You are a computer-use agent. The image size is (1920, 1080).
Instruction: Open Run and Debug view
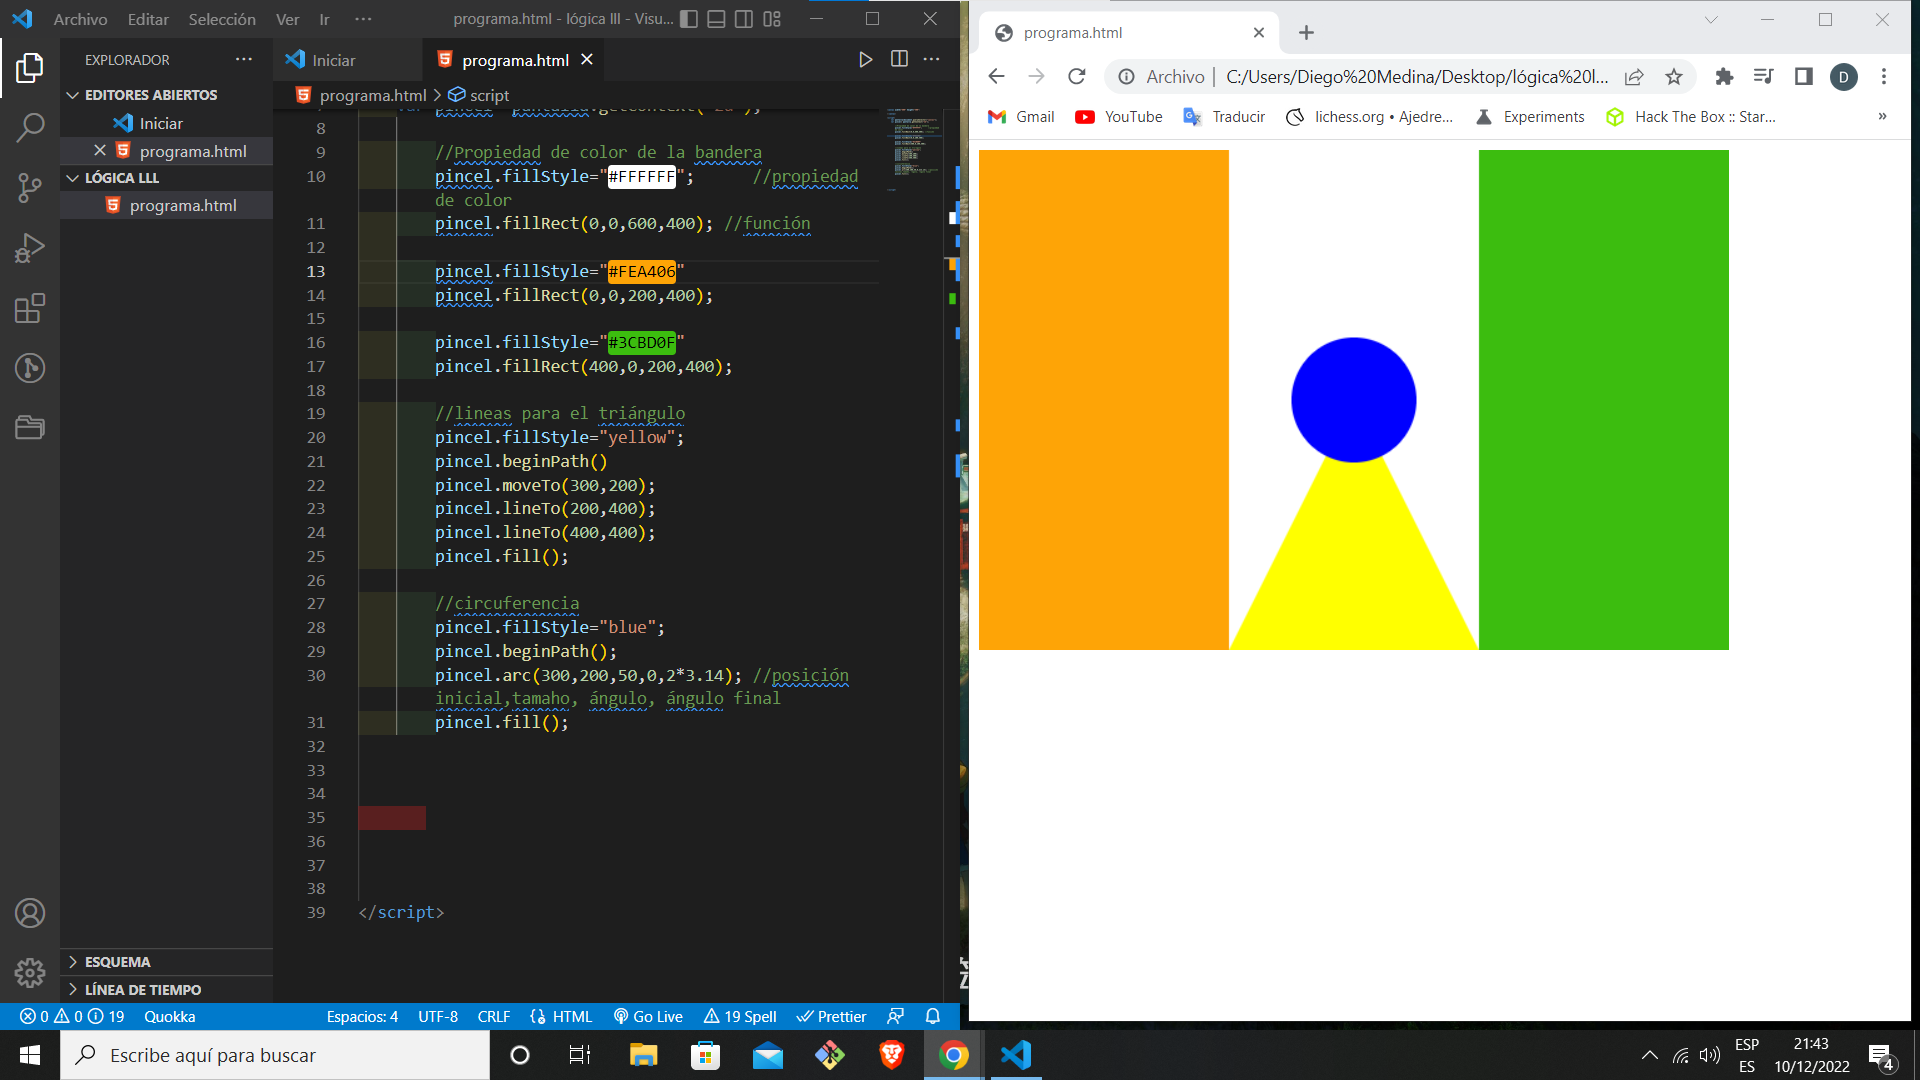tap(30, 248)
